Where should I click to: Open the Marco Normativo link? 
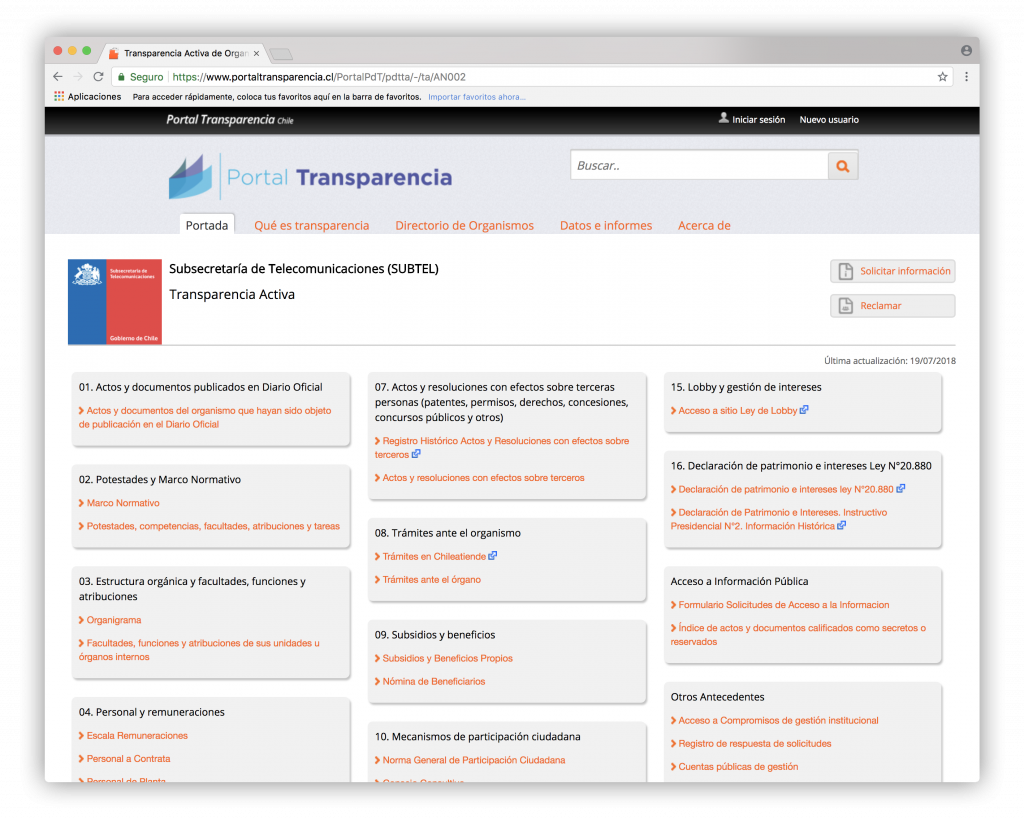(x=123, y=503)
